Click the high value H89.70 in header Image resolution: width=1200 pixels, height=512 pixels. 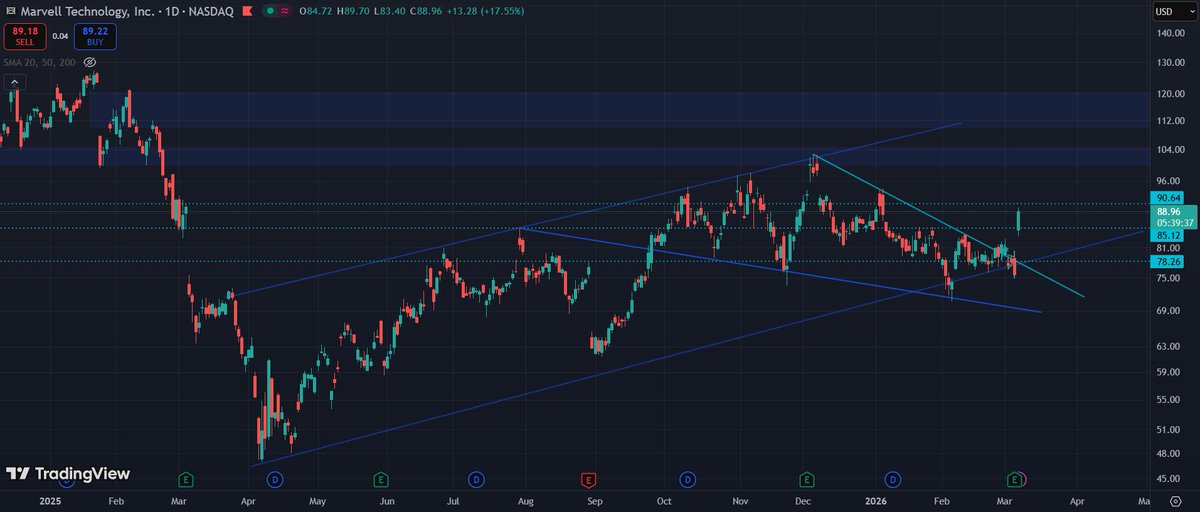[x=353, y=11]
